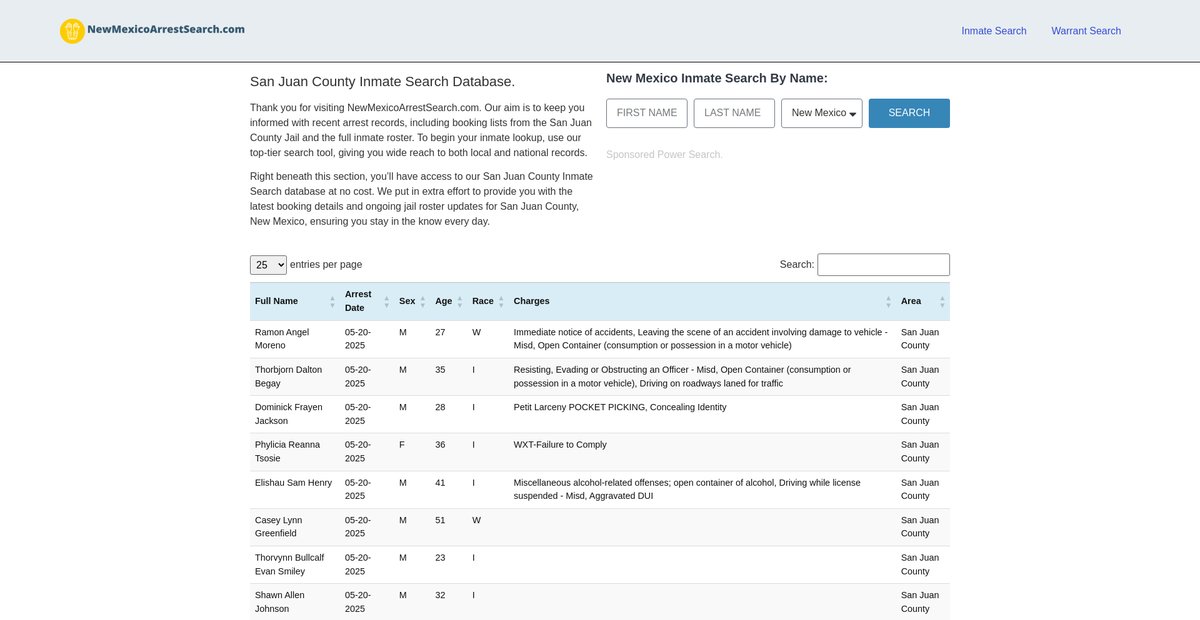Viewport: 1200px width, 620px height.
Task: Focus the FIRST NAME input field
Action: pyautogui.click(x=647, y=113)
